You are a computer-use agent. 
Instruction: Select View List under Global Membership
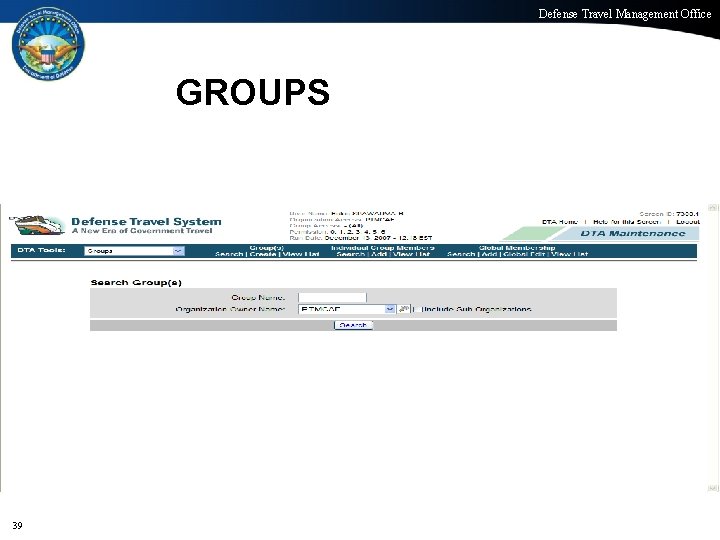[x=569, y=254]
